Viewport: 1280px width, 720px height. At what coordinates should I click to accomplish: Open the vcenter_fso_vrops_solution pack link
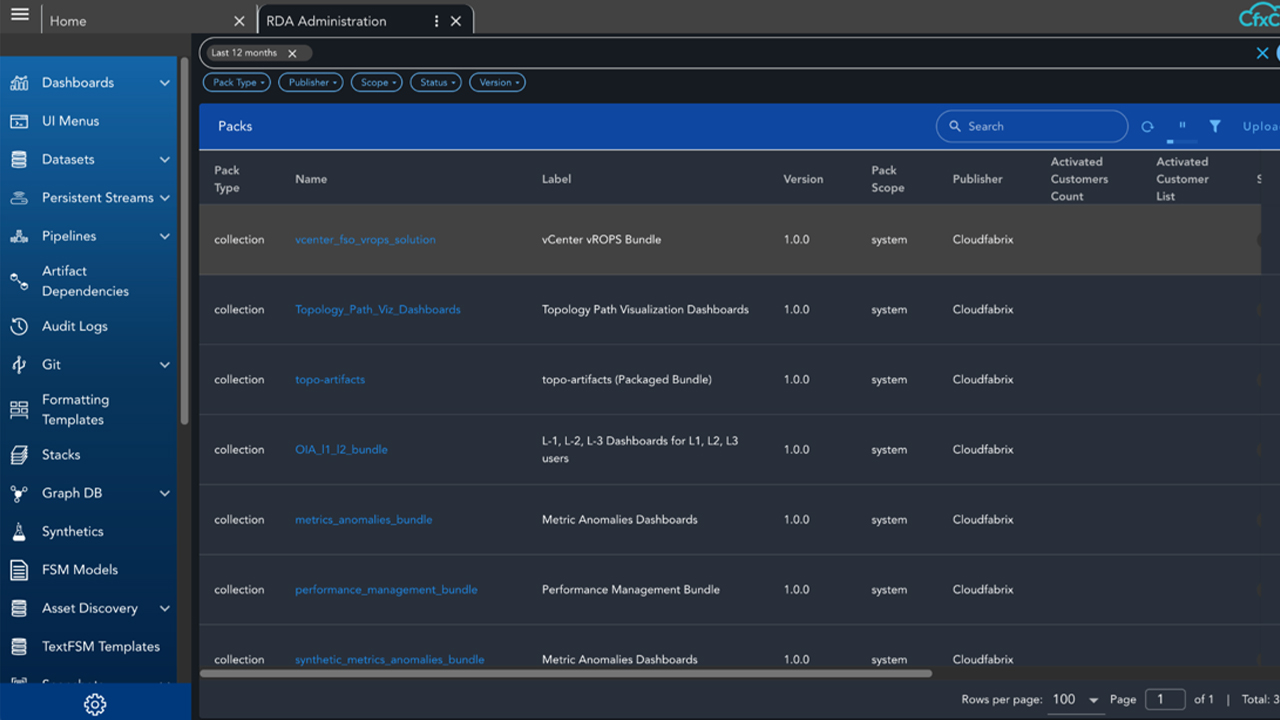coord(365,240)
